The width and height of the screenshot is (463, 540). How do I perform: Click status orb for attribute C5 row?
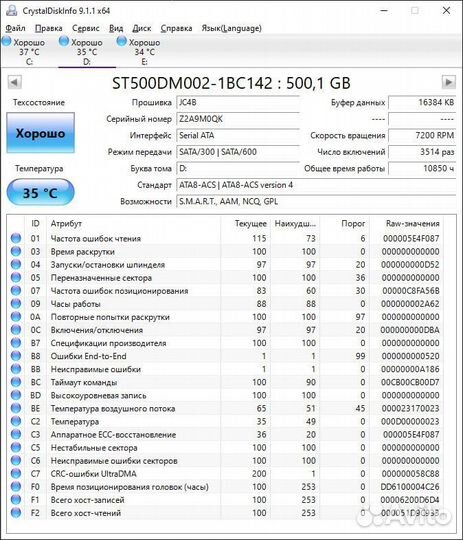pyautogui.click(x=16, y=448)
